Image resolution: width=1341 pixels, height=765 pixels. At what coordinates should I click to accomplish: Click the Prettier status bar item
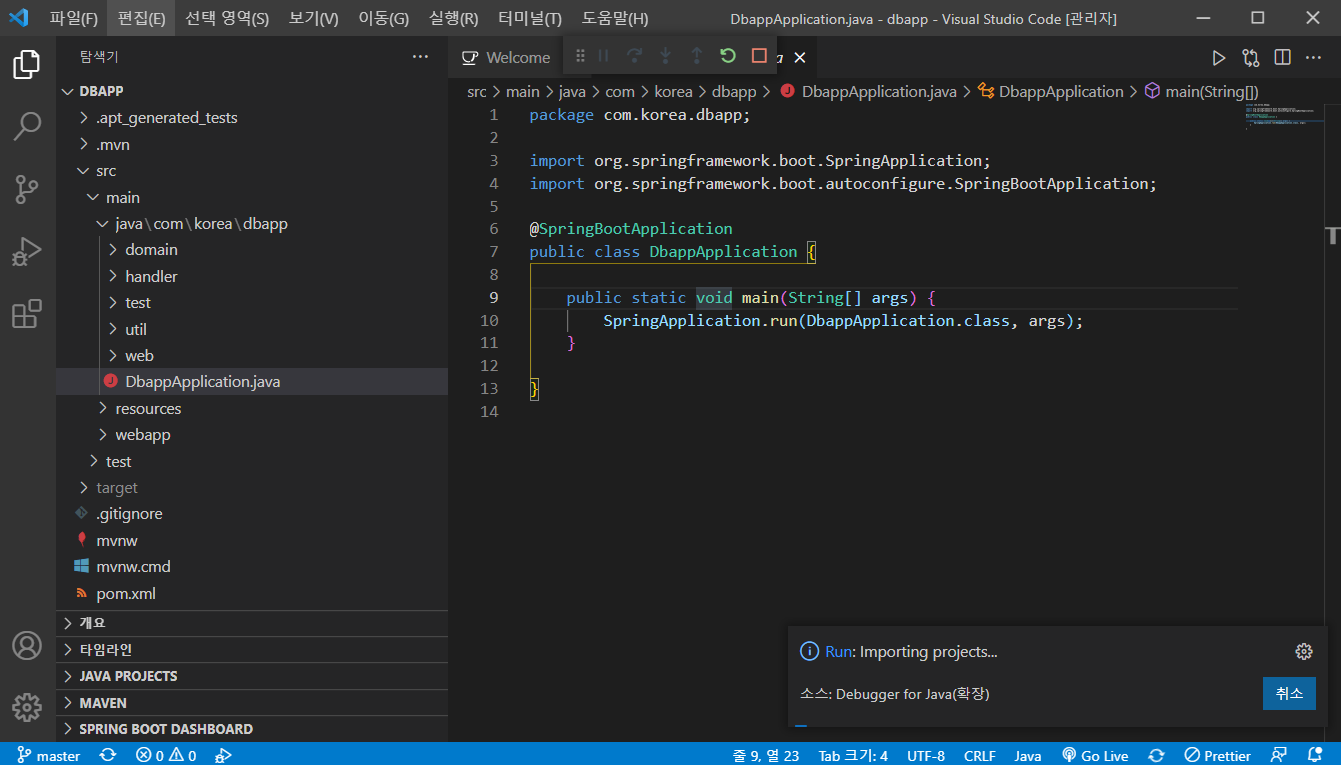[1217, 756]
